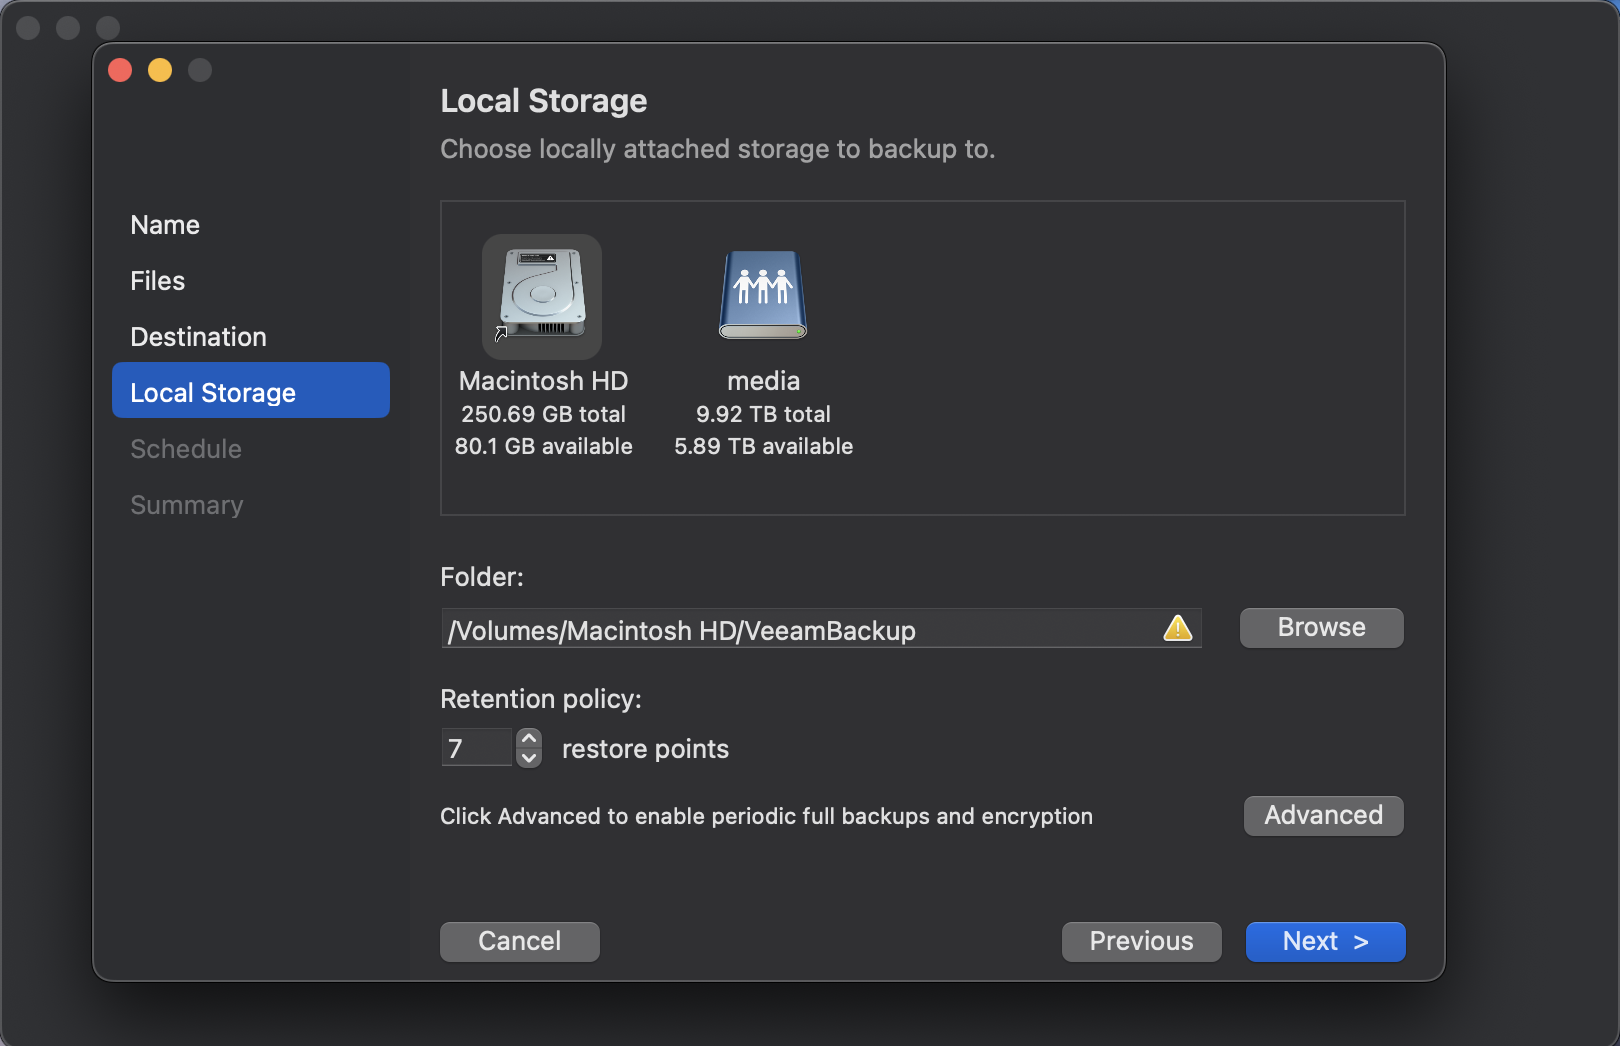Image resolution: width=1620 pixels, height=1046 pixels.
Task: Close the wizard with the red button
Action: click(x=120, y=70)
